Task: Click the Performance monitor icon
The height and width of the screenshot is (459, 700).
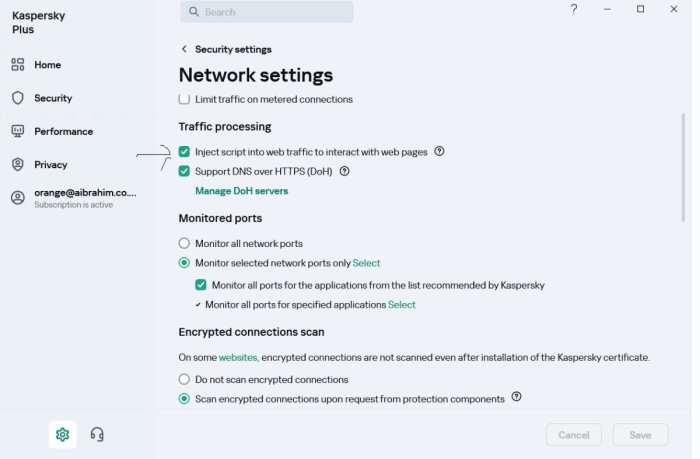Action: (18, 131)
